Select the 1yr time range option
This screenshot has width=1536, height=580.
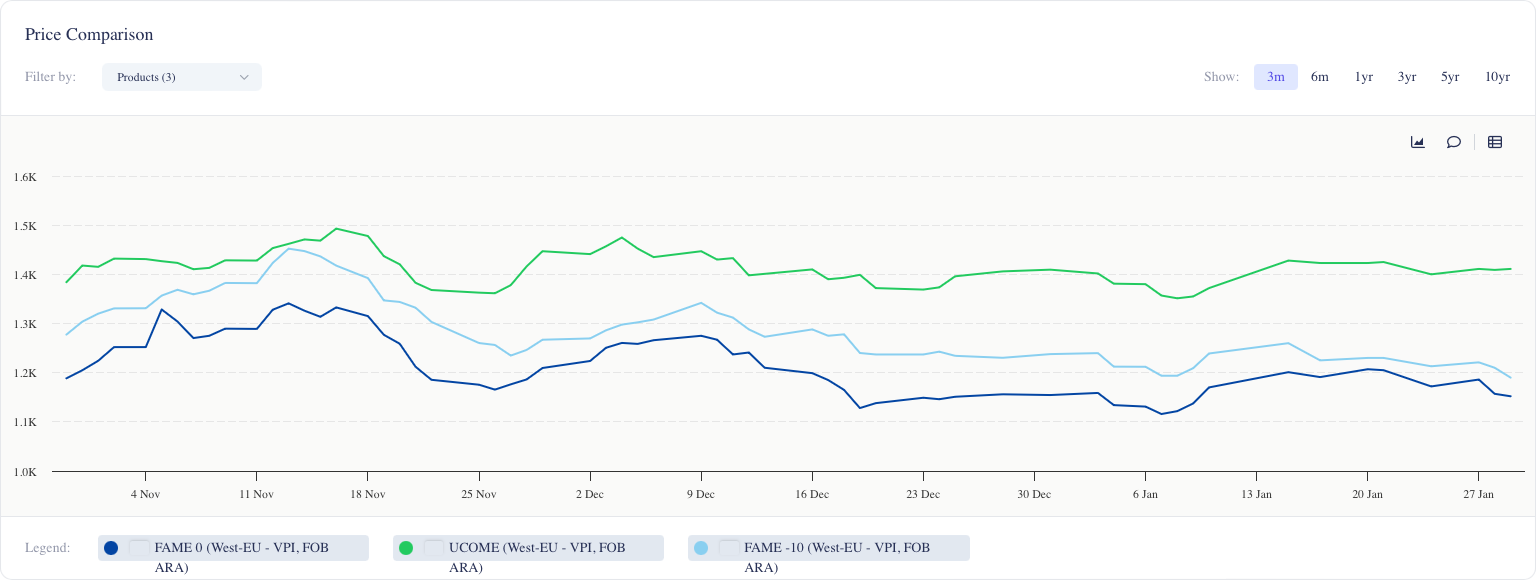pos(1363,77)
